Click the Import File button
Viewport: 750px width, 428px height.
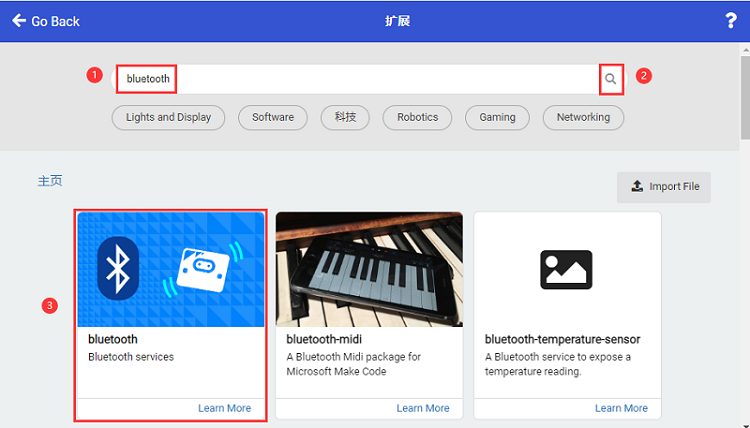663,187
